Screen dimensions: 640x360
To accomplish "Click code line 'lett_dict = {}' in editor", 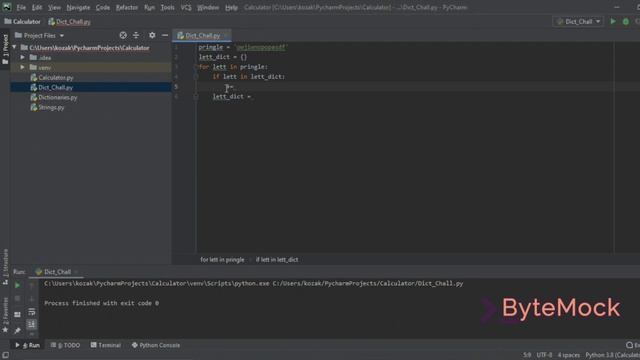I will coord(223,57).
